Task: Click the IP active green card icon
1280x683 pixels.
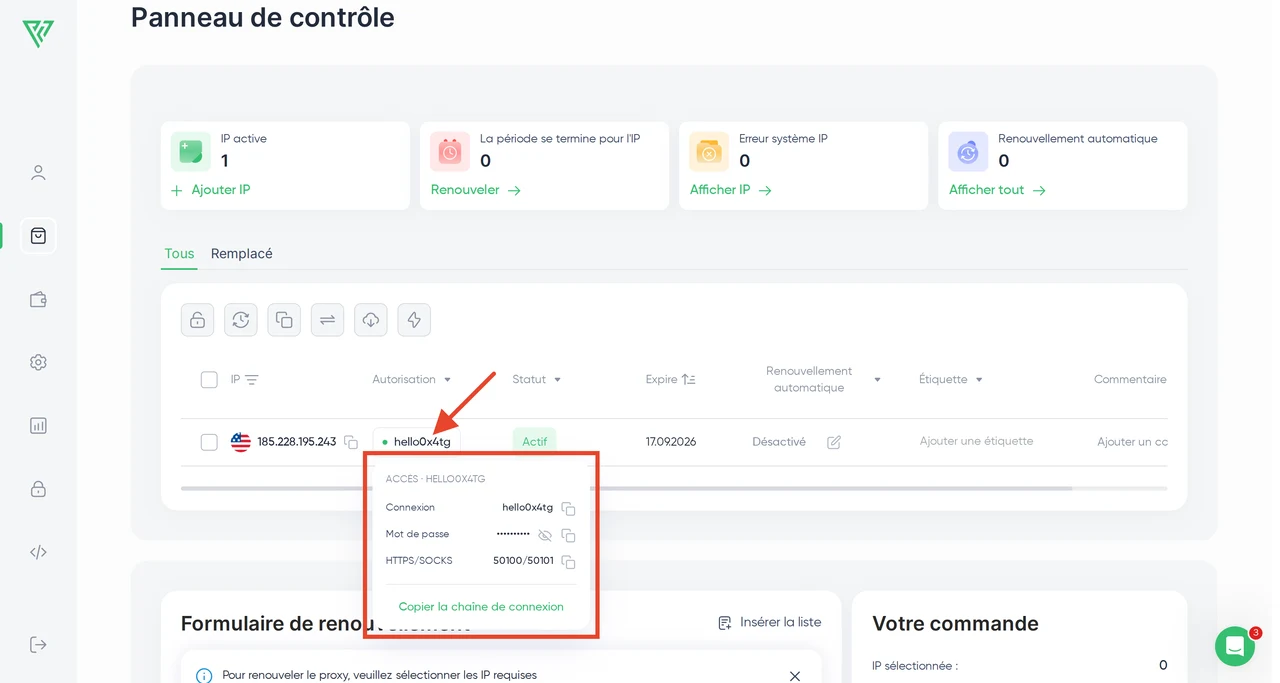Action: [x=191, y=152]
